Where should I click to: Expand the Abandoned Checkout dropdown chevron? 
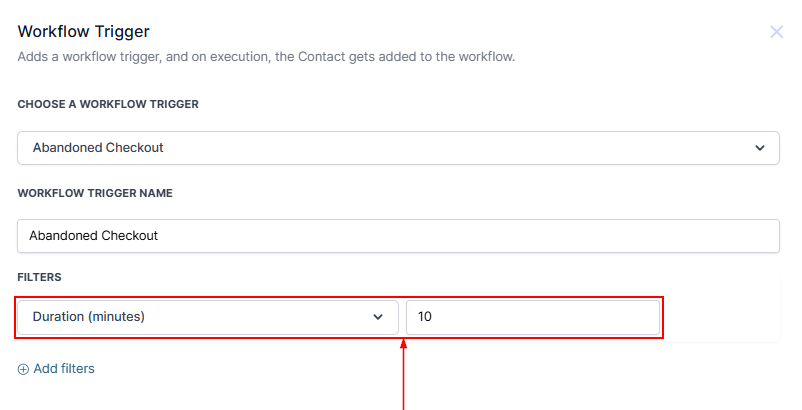pos(759,148)
